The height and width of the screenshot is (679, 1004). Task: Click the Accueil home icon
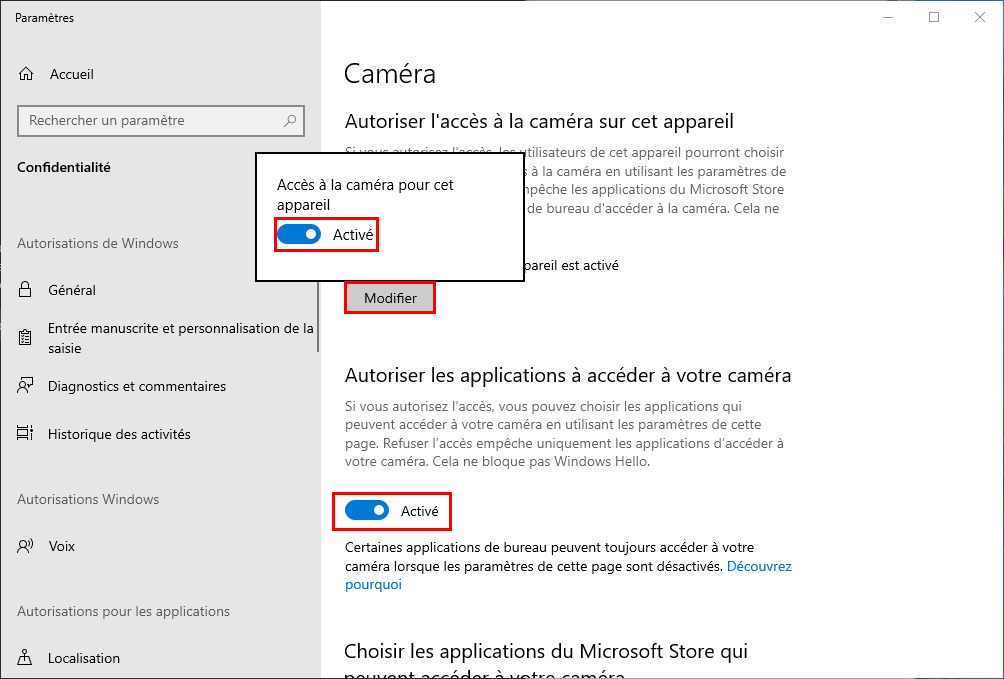[x=26, y=74]
